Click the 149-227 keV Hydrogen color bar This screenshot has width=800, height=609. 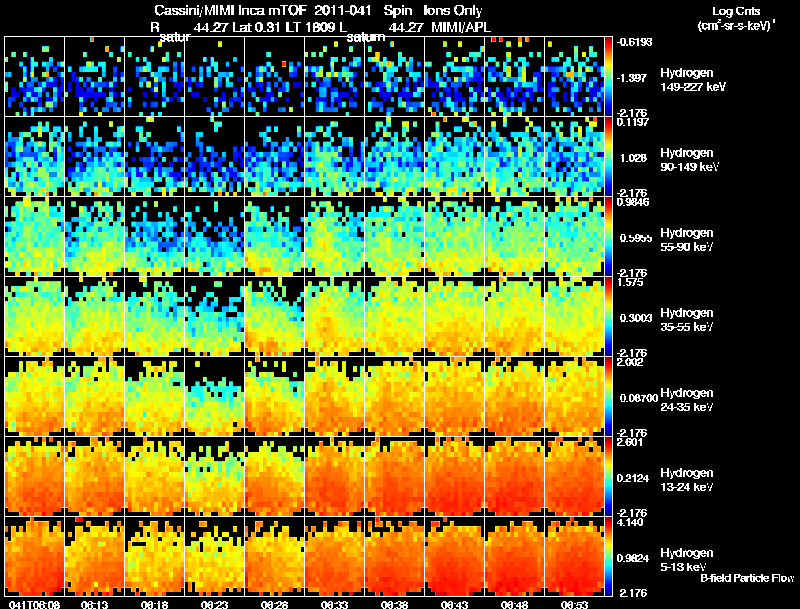click(608, 76)
